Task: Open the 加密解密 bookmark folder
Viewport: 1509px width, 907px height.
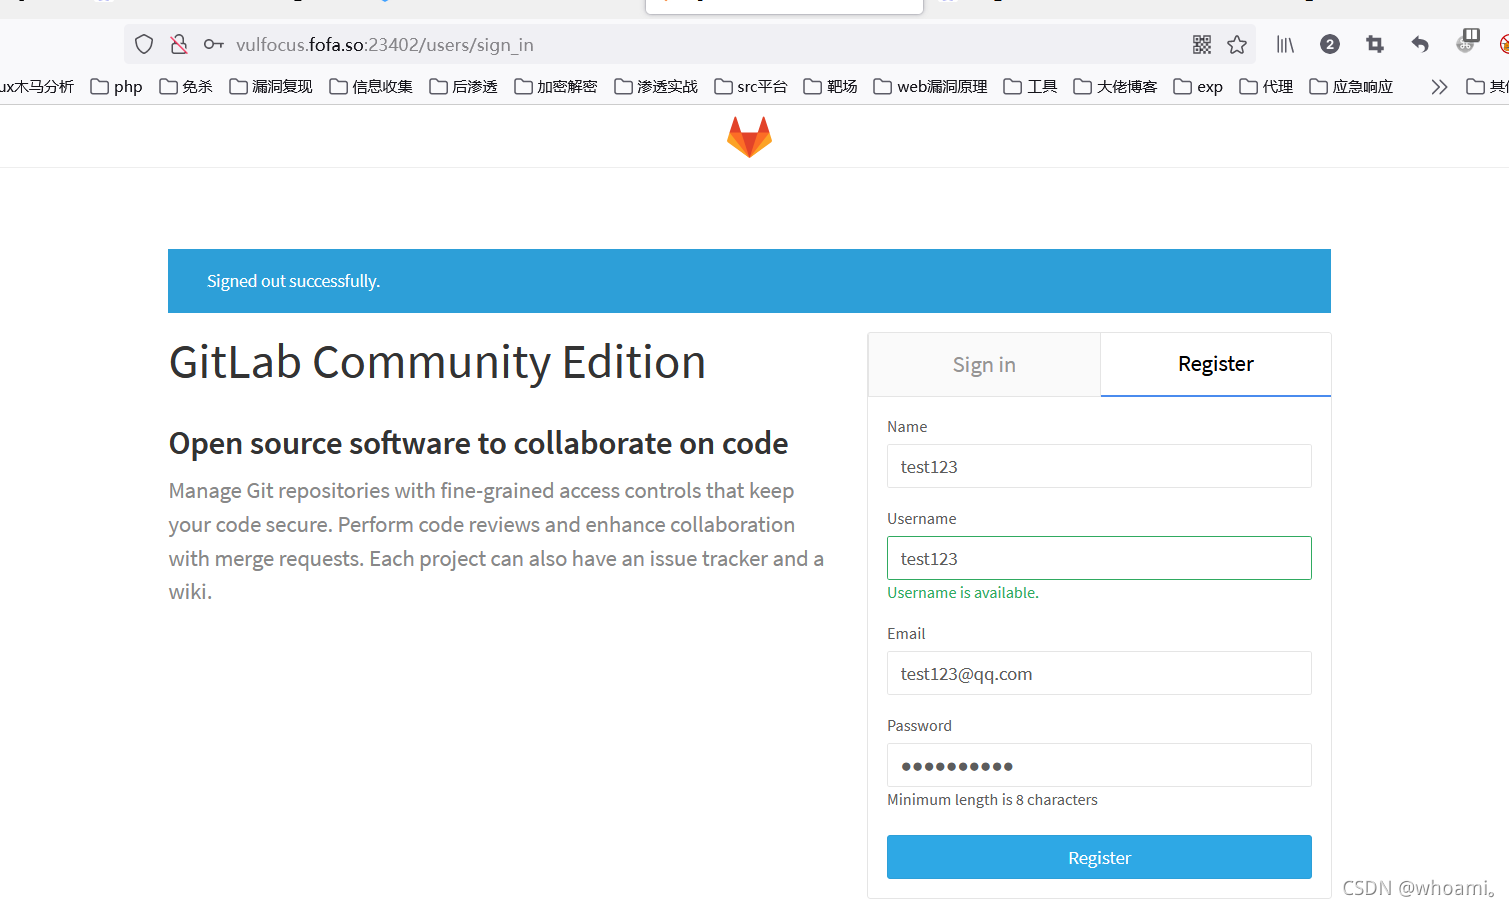Action: 556,87
